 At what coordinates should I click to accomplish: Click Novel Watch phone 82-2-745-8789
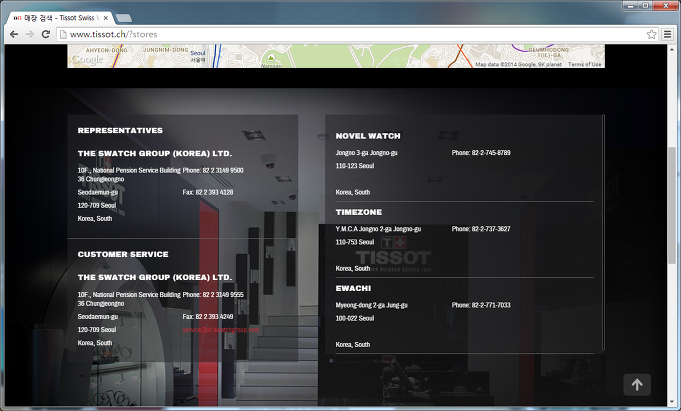[x=481, y=152]
